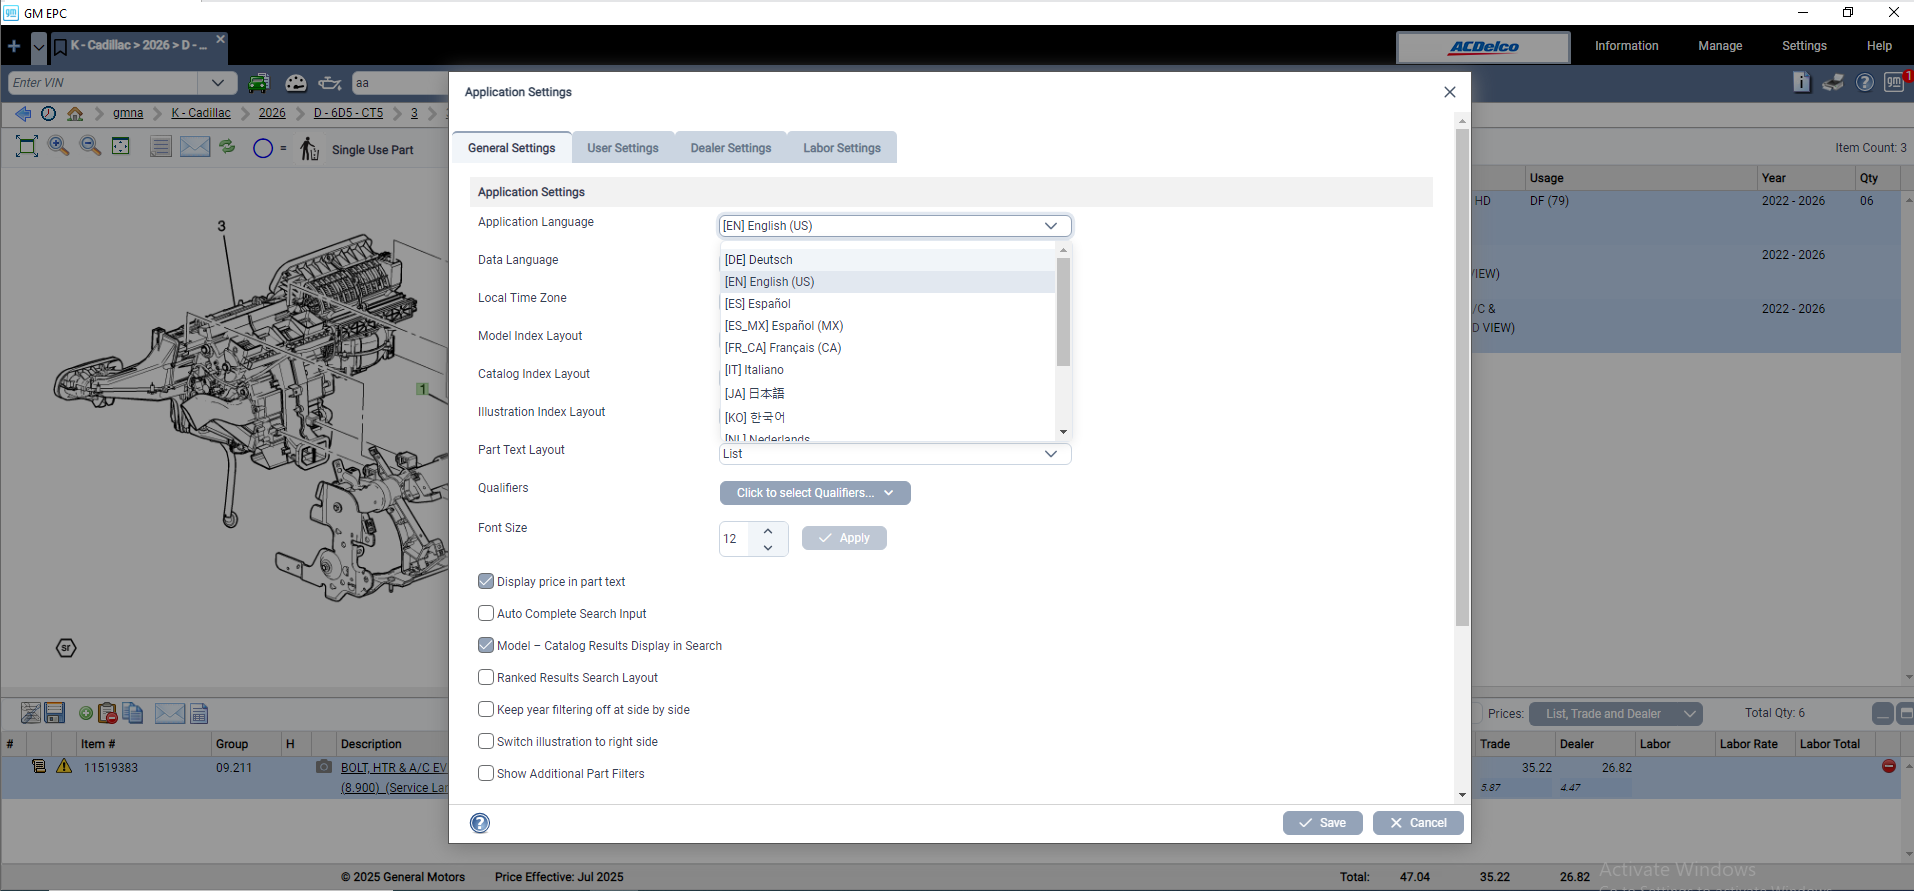This screenshot has width=1914, height=891.
Task: Cancel the Application Settings dialog
Action: (1418, 823)
